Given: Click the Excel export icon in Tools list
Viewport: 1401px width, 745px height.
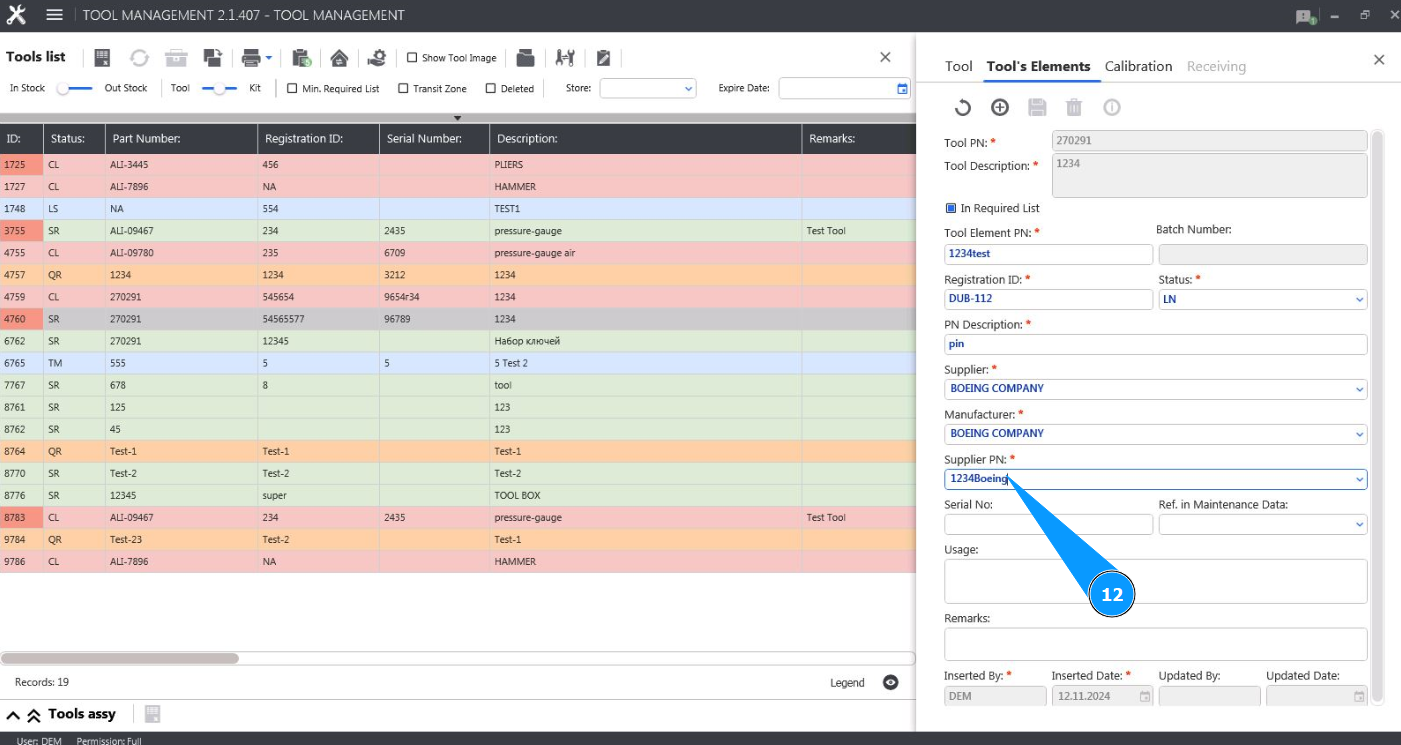Looking at the screenshot, I should pos(102,58).
